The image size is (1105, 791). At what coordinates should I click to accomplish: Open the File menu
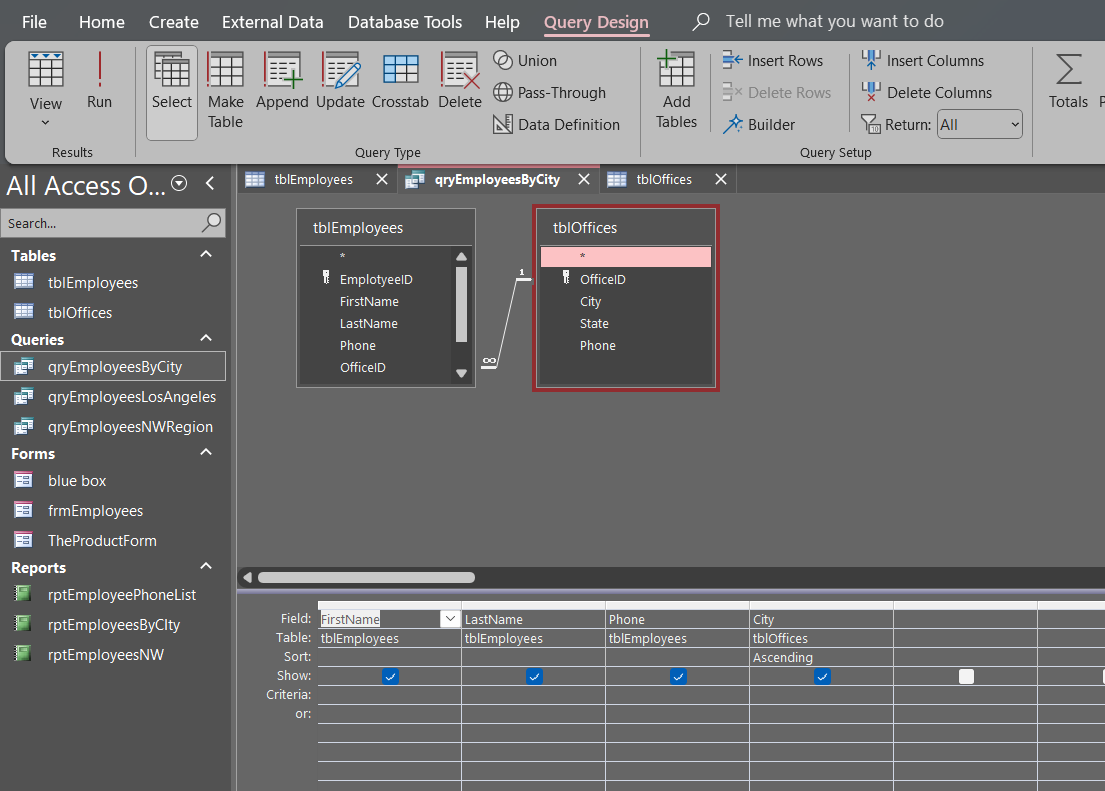click(34, 22)
